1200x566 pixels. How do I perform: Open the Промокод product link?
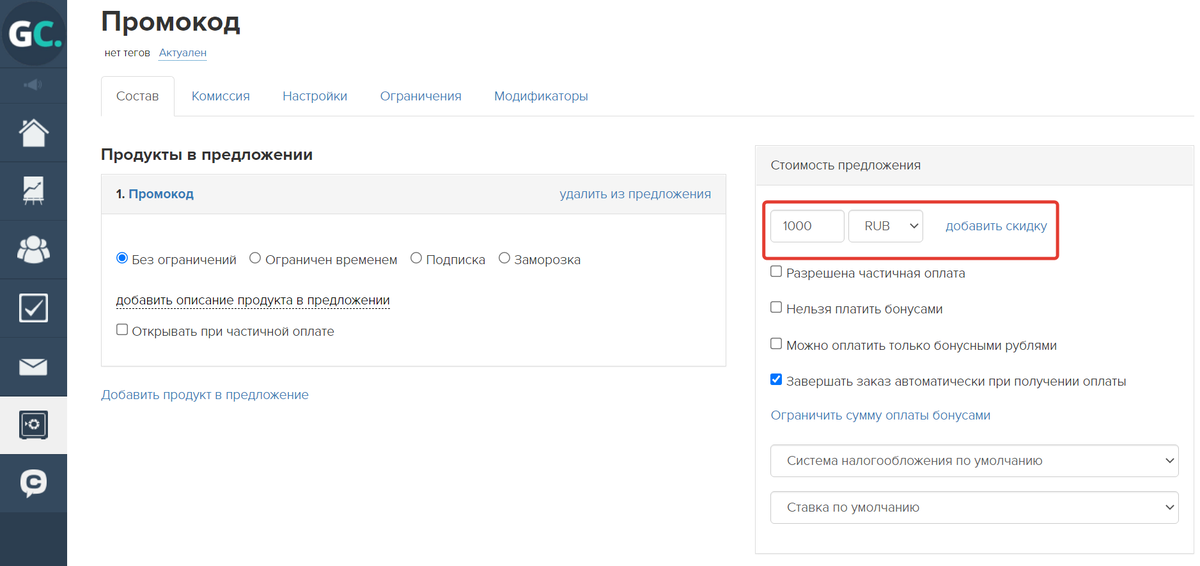pyautogui.click(x=161, y=194)
